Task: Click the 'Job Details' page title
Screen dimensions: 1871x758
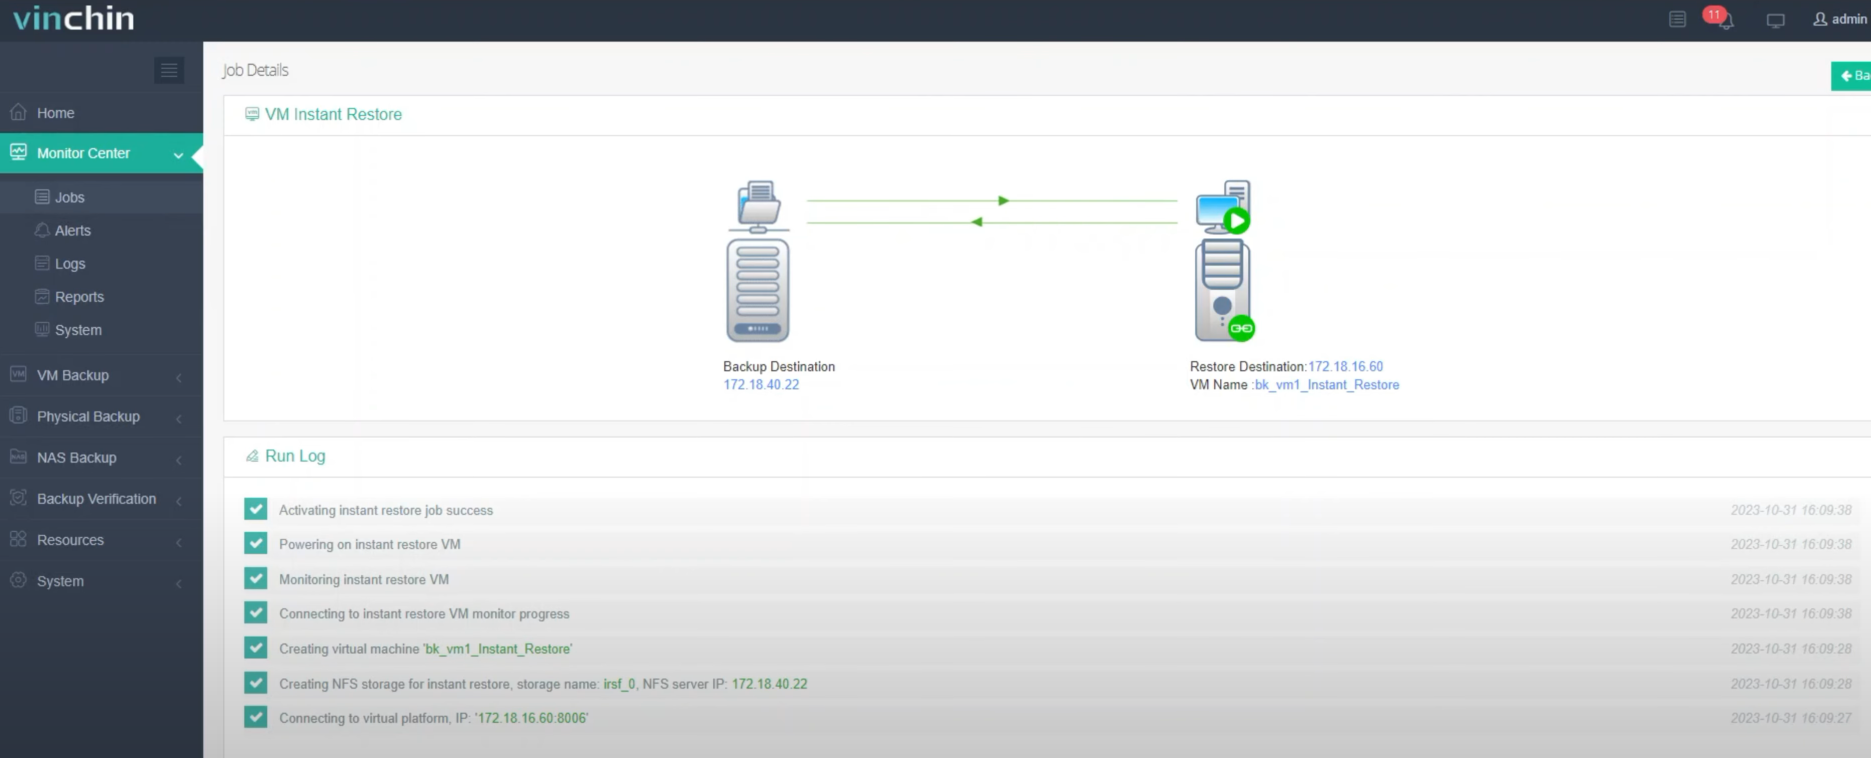Action: 255,70
